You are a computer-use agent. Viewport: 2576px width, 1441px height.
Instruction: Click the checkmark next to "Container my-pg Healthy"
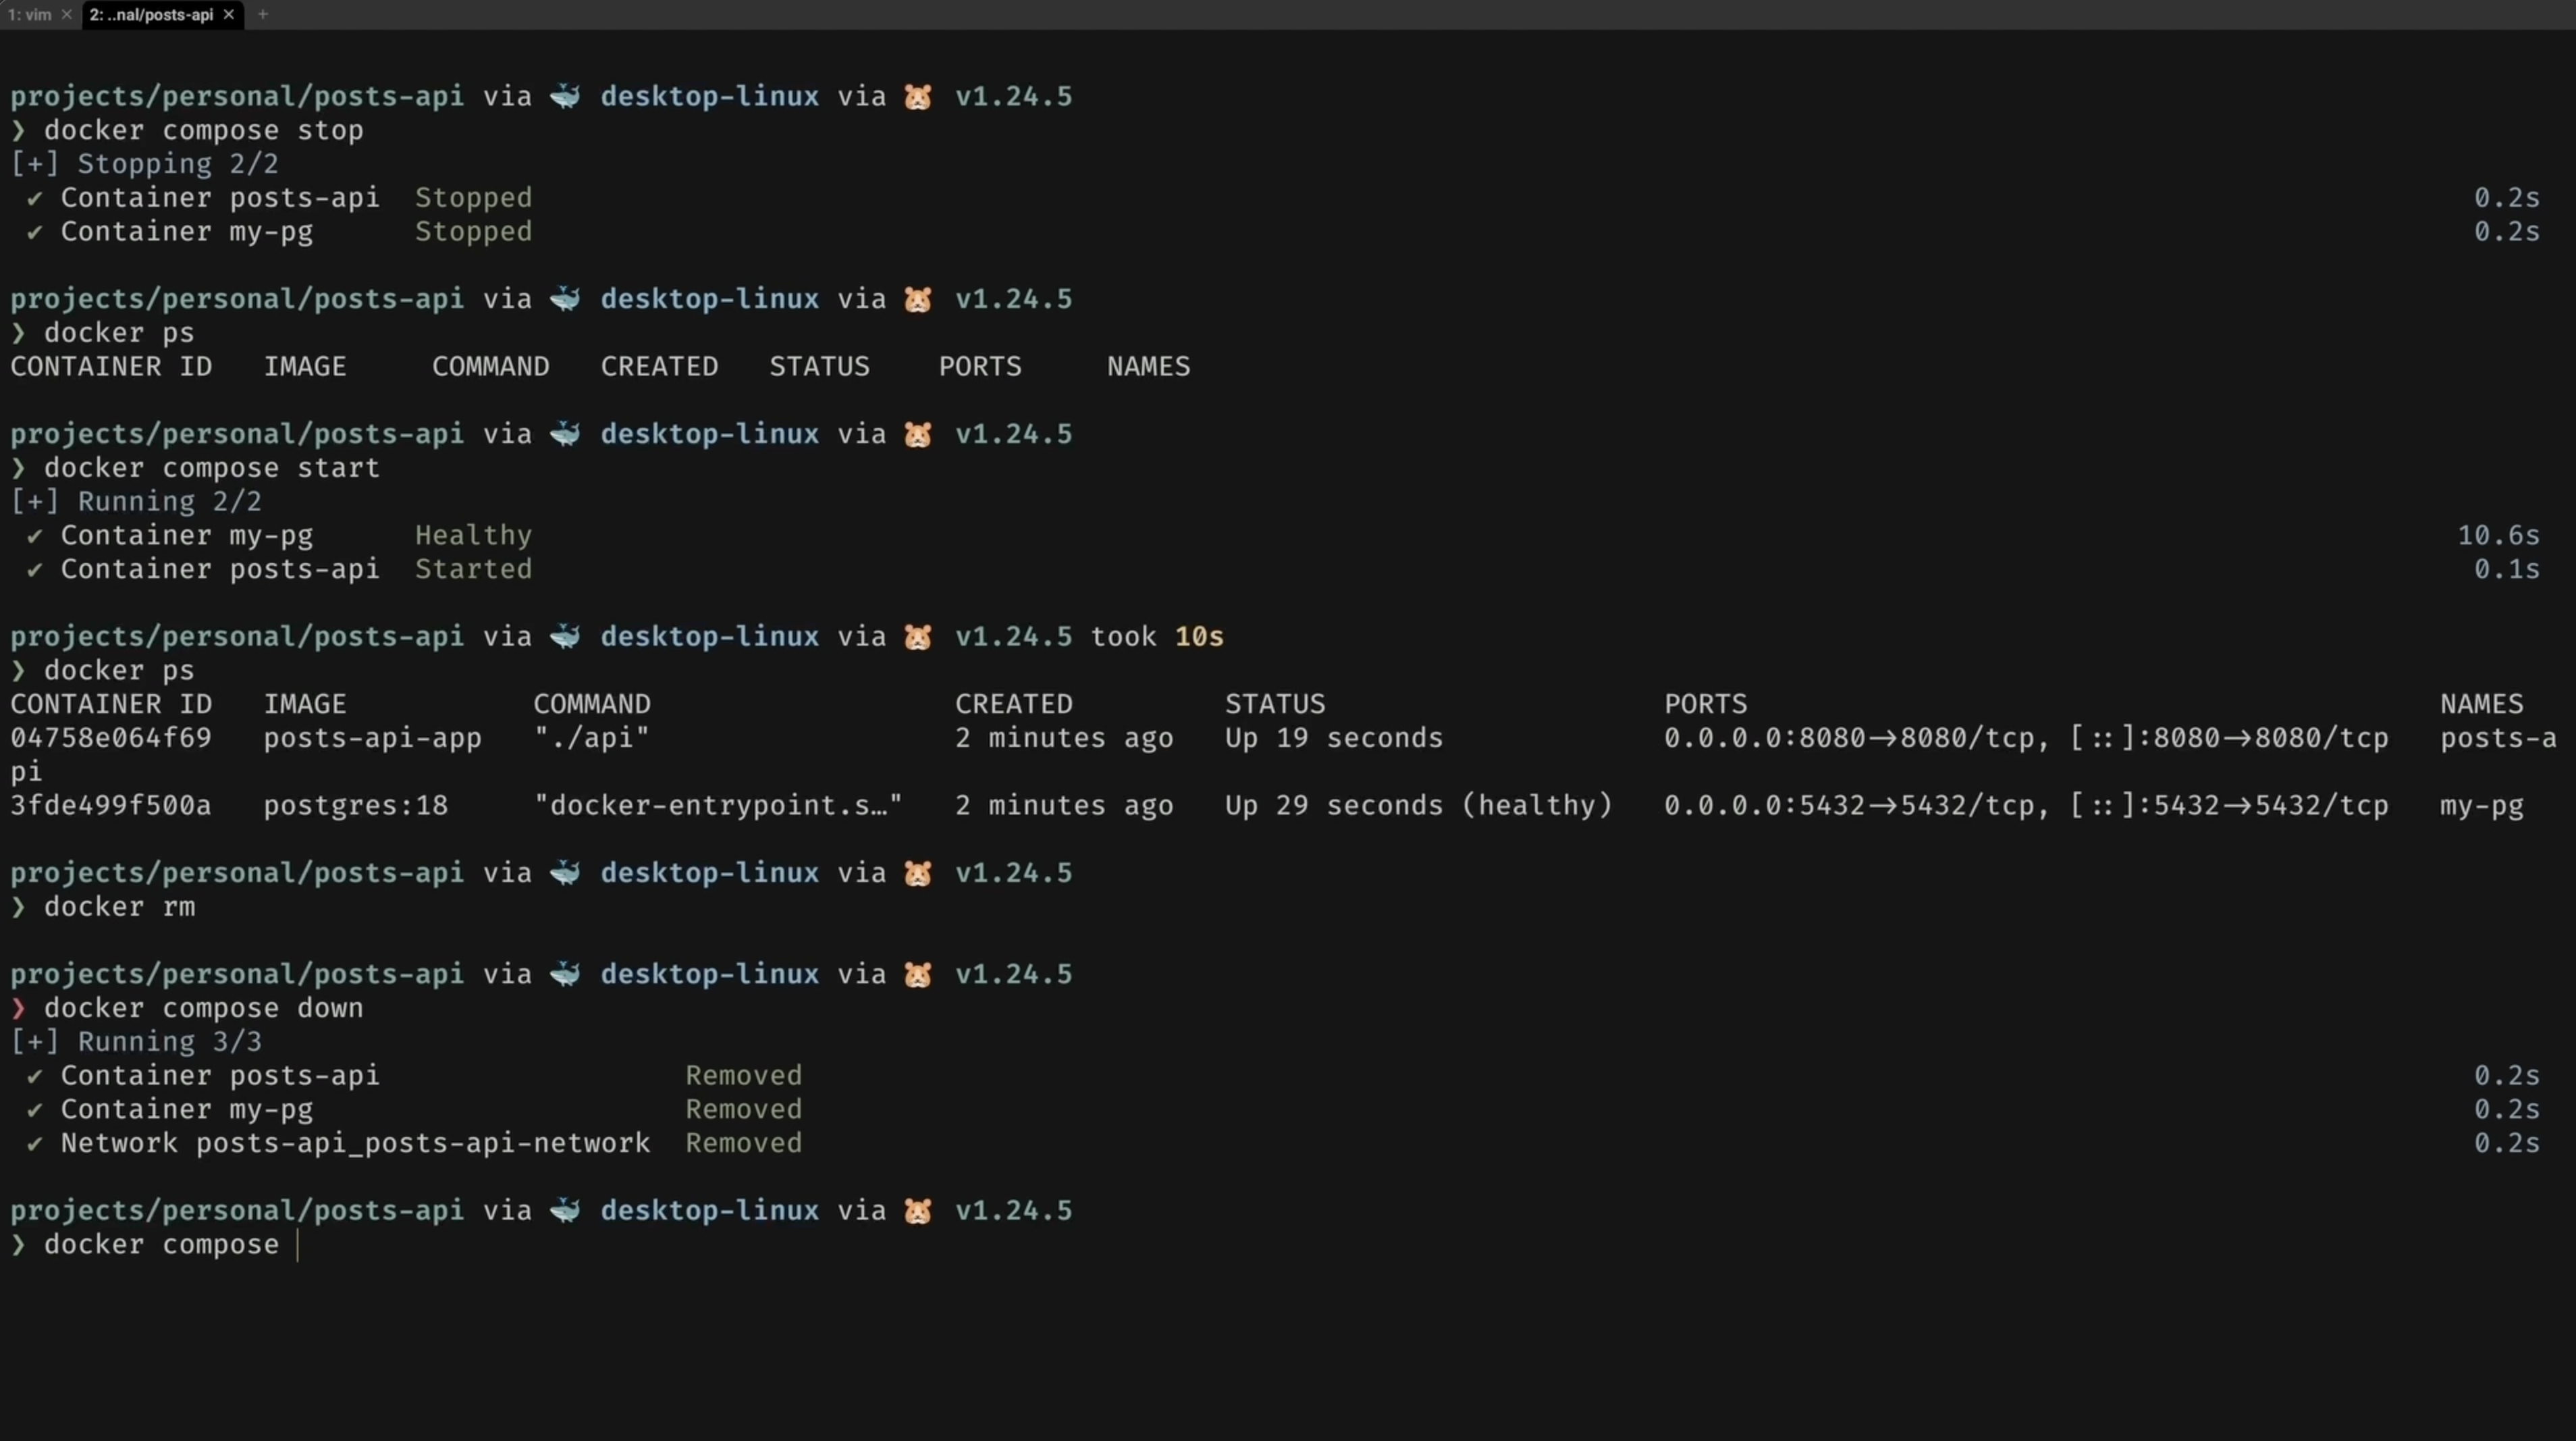pos(35,536)
